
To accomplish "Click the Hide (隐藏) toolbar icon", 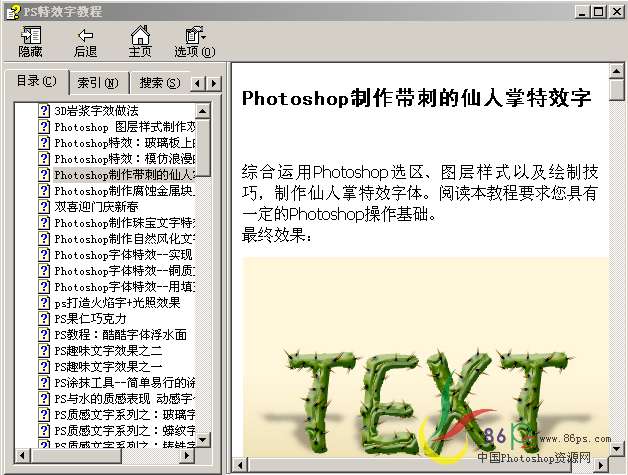I will 30,41.
